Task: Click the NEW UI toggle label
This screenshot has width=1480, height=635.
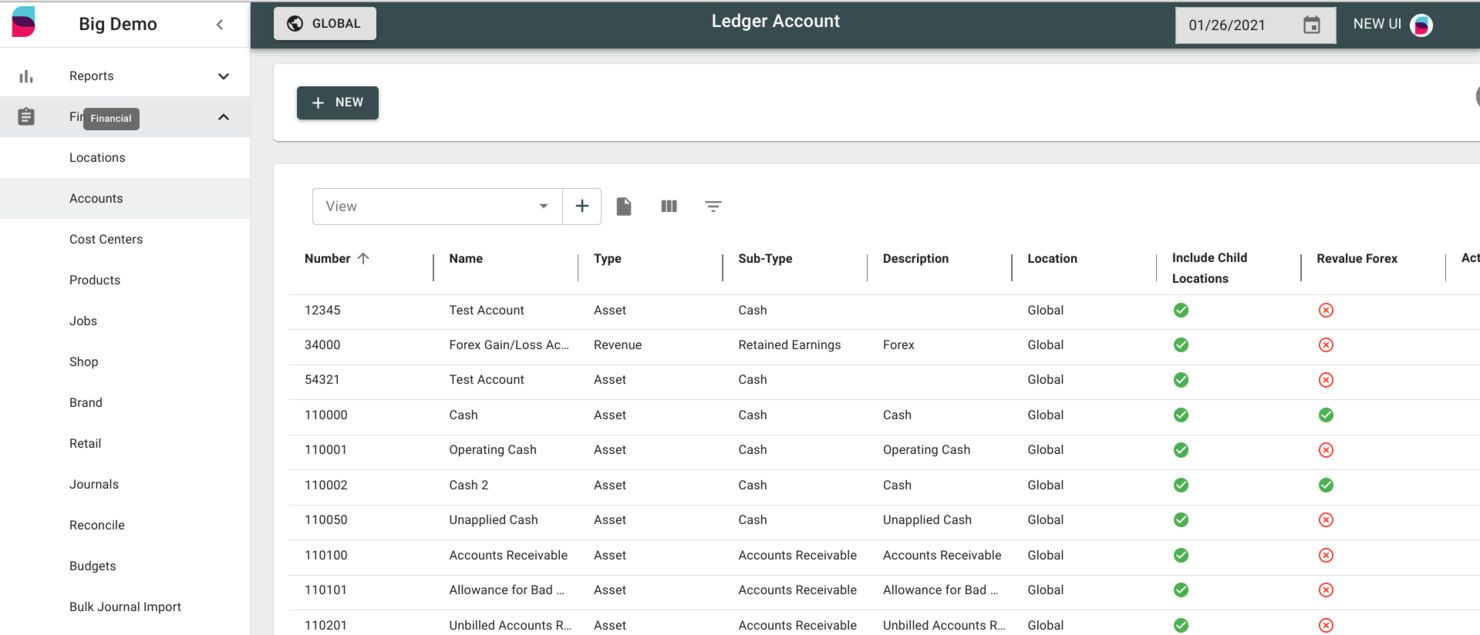Action: pyautogui.click(x=1377, y=24)
